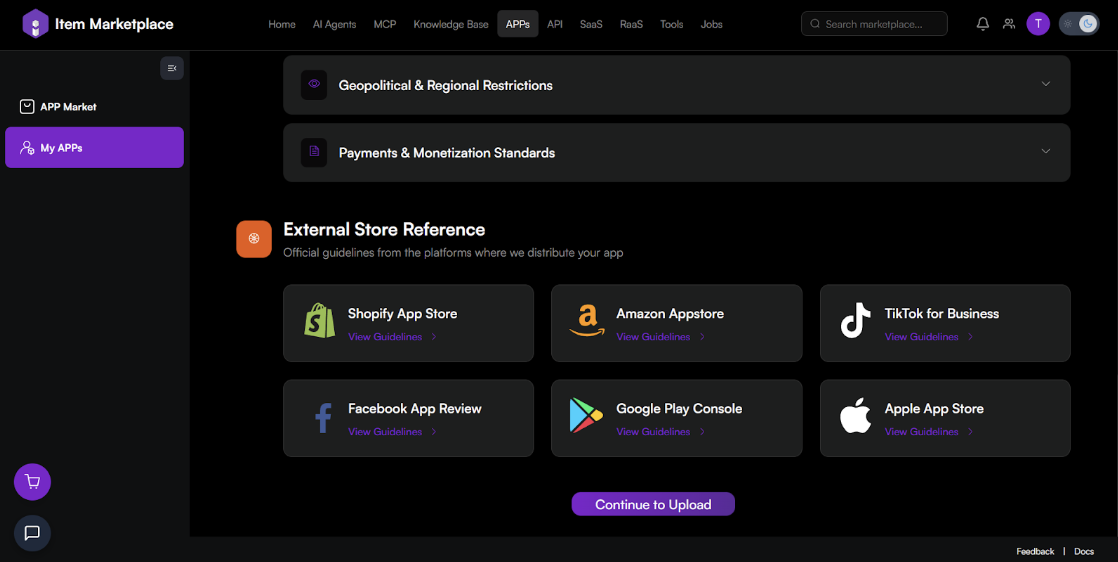Viewport: 1118px width, 562px height.
Task: Open the user avatar T profile
Action: click(1038, 24)
